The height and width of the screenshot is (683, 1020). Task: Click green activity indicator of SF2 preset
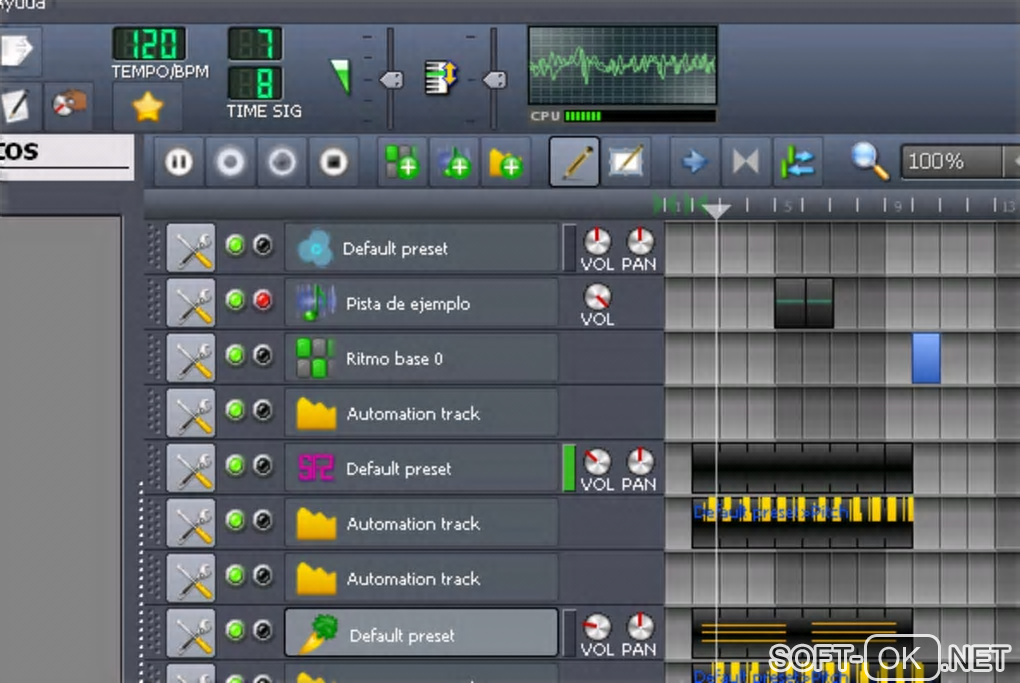coord(569,468)
